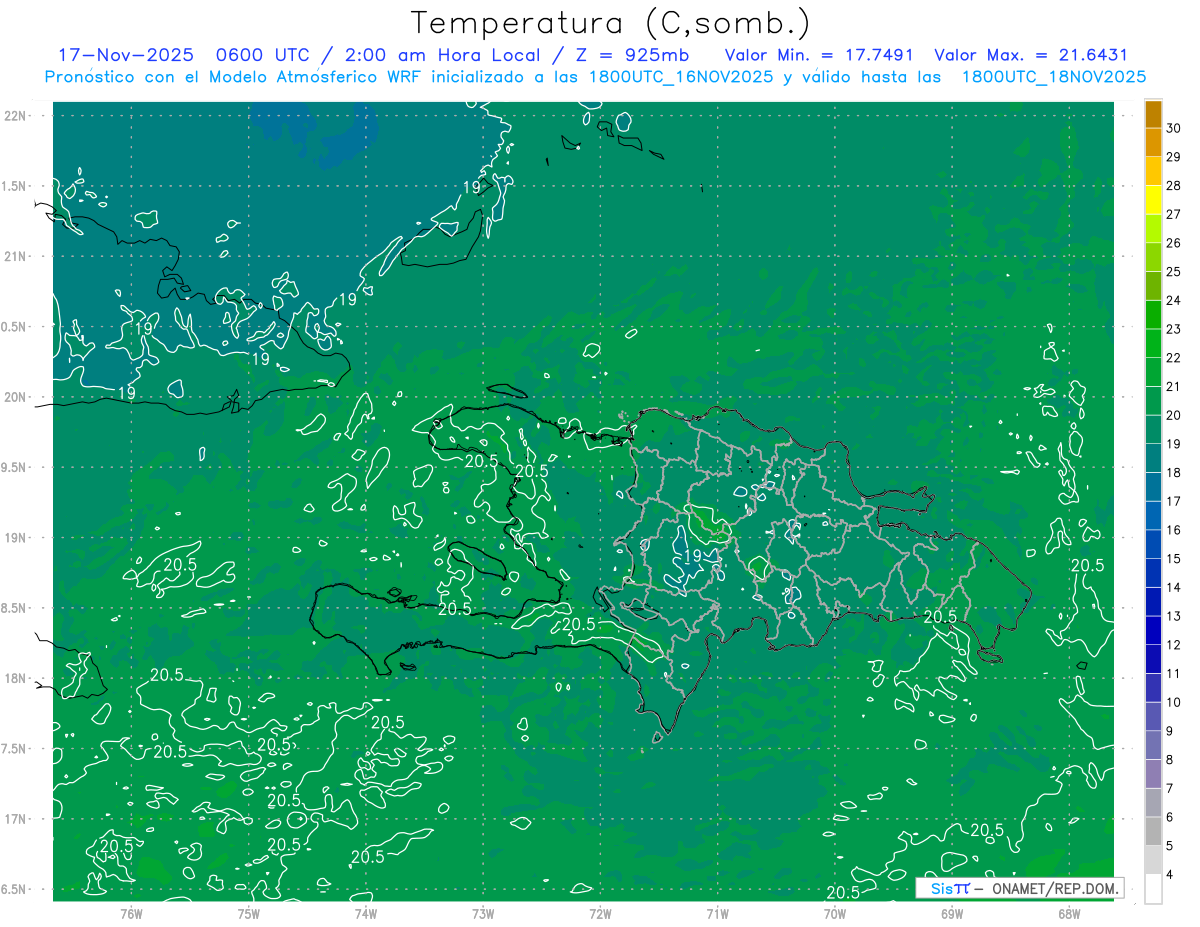
Task: Click the '20N' latitude axis label
Action: [16, 397]
